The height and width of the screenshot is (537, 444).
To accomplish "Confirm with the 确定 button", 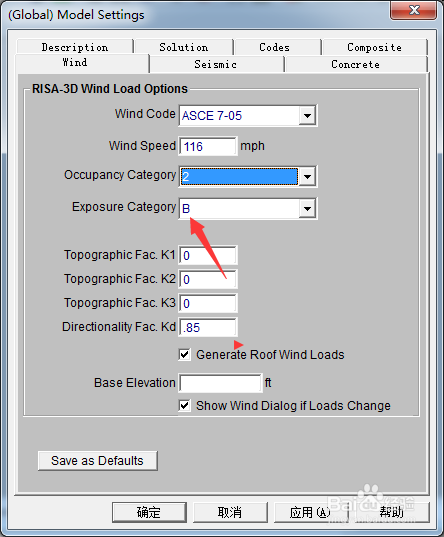I will coord(149,512).
